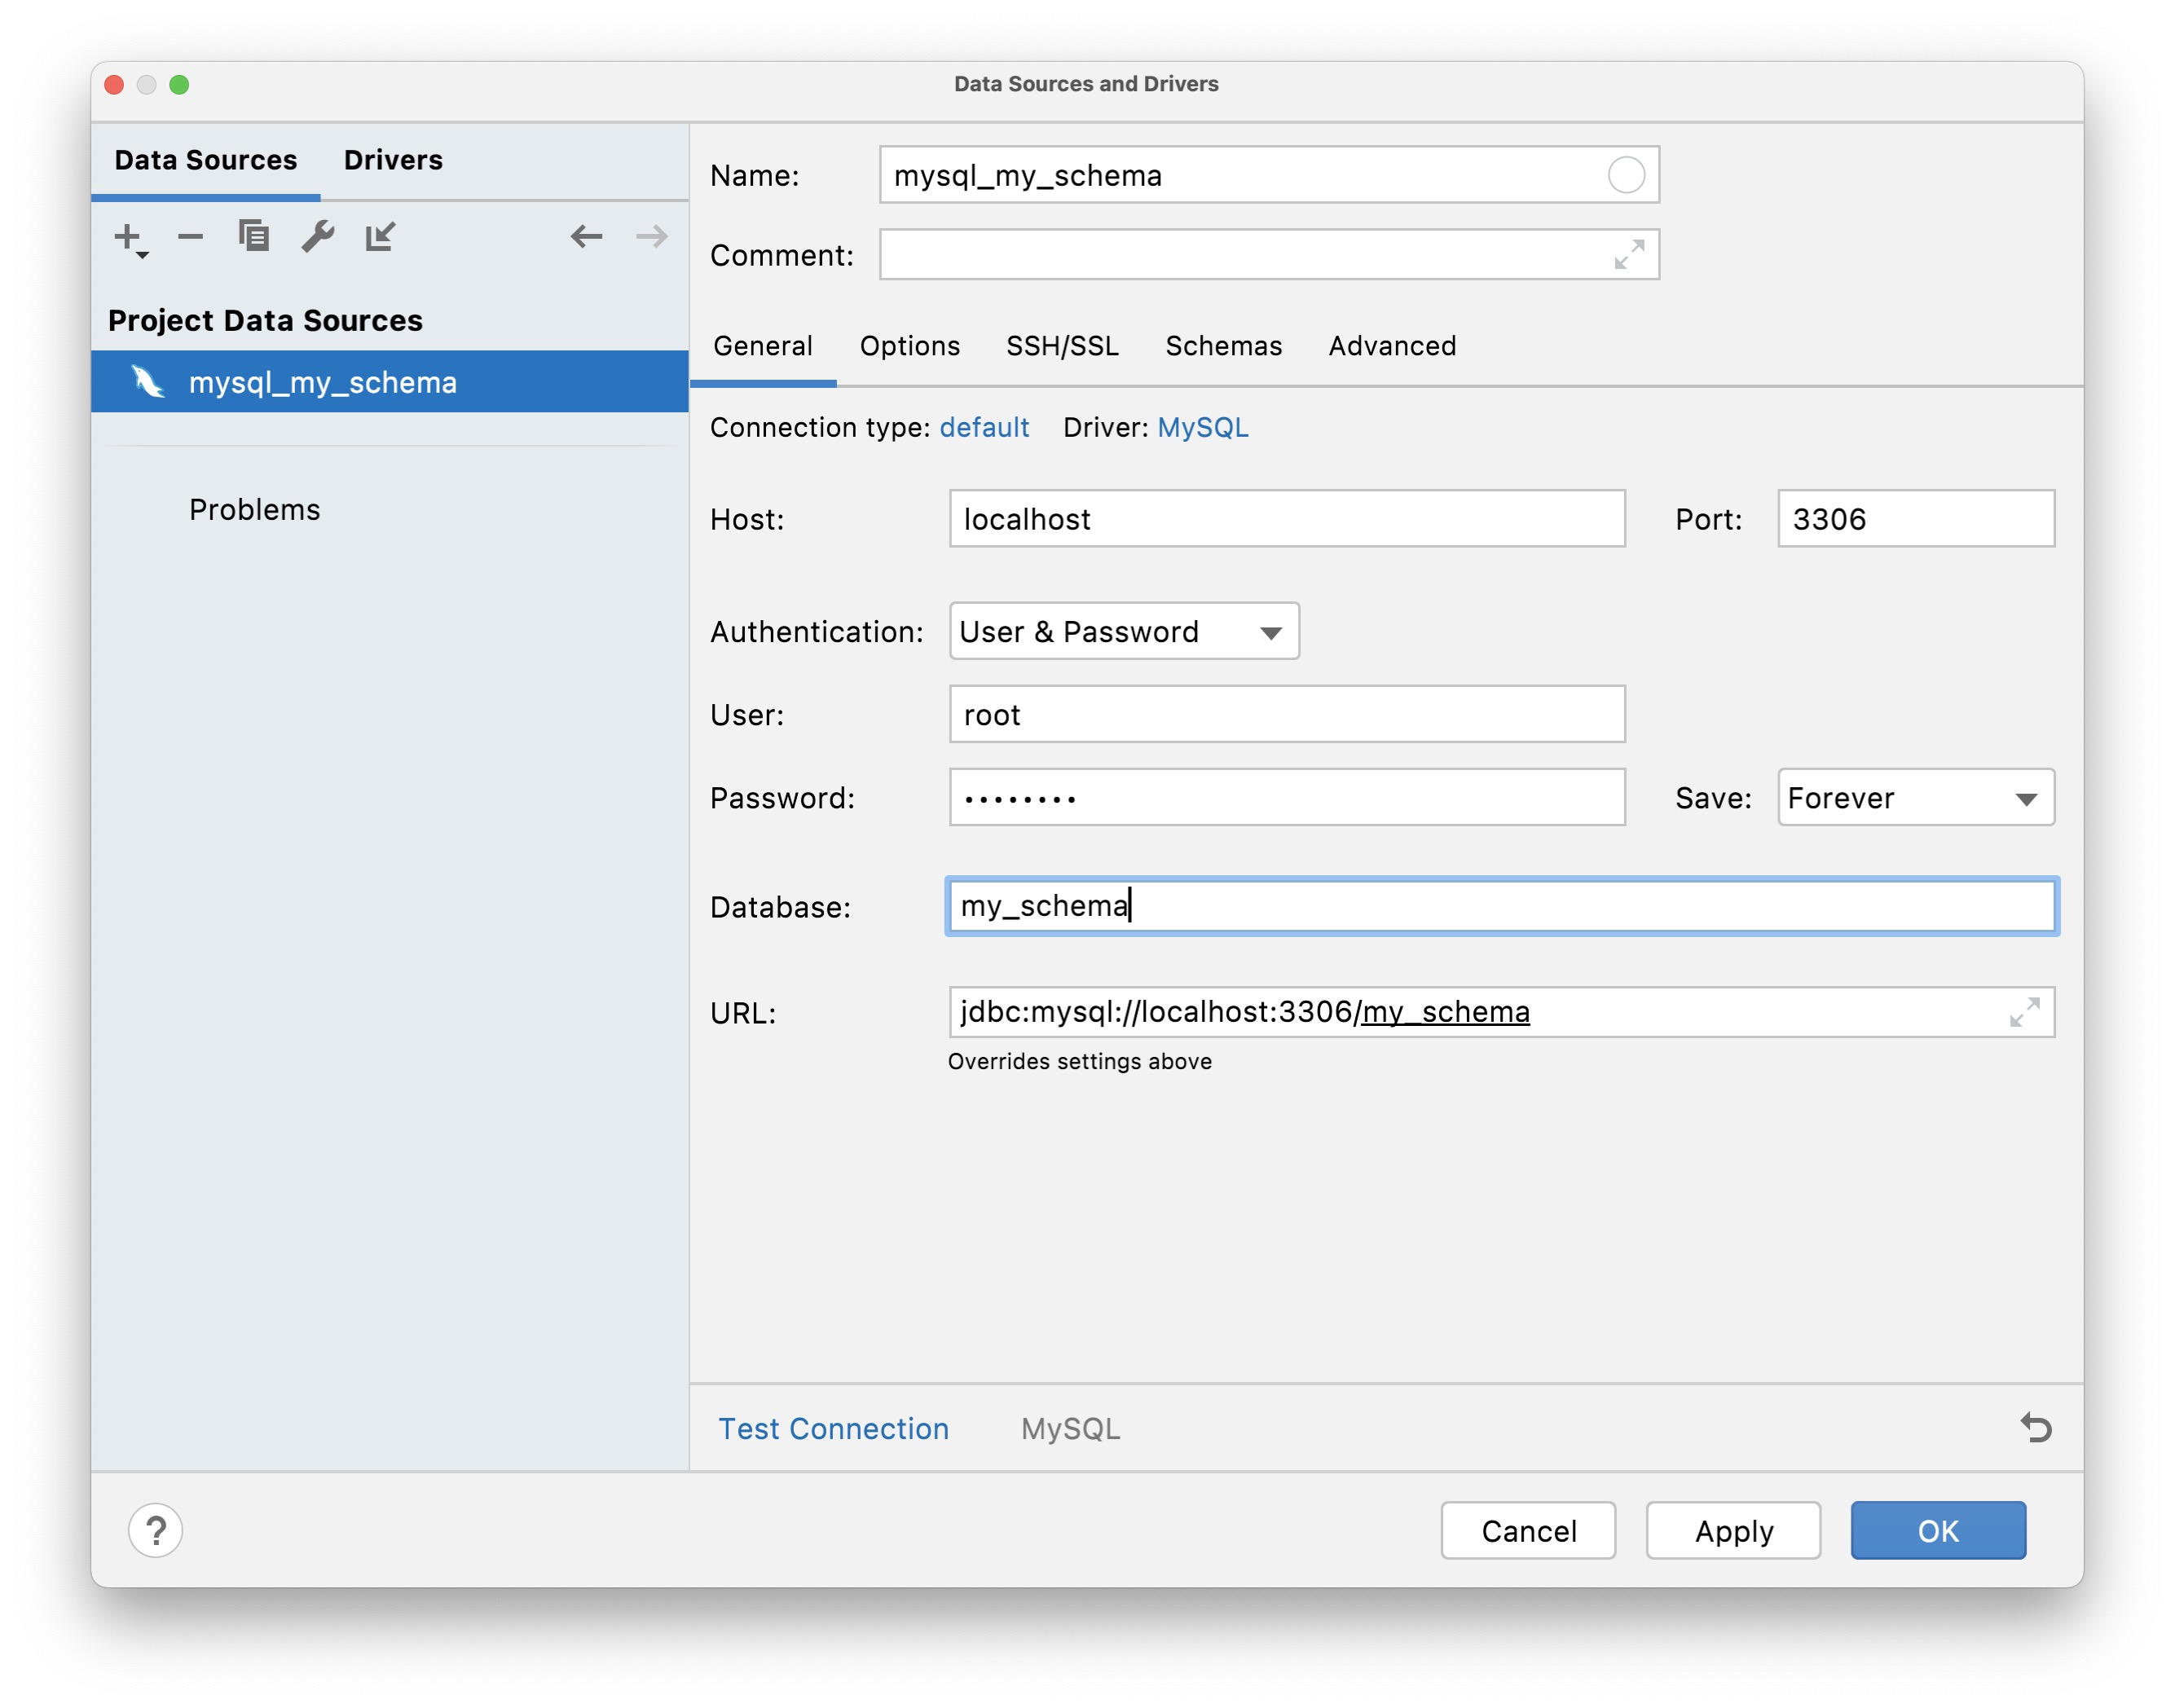Open the Authentication dropdown

point(1123,631)
